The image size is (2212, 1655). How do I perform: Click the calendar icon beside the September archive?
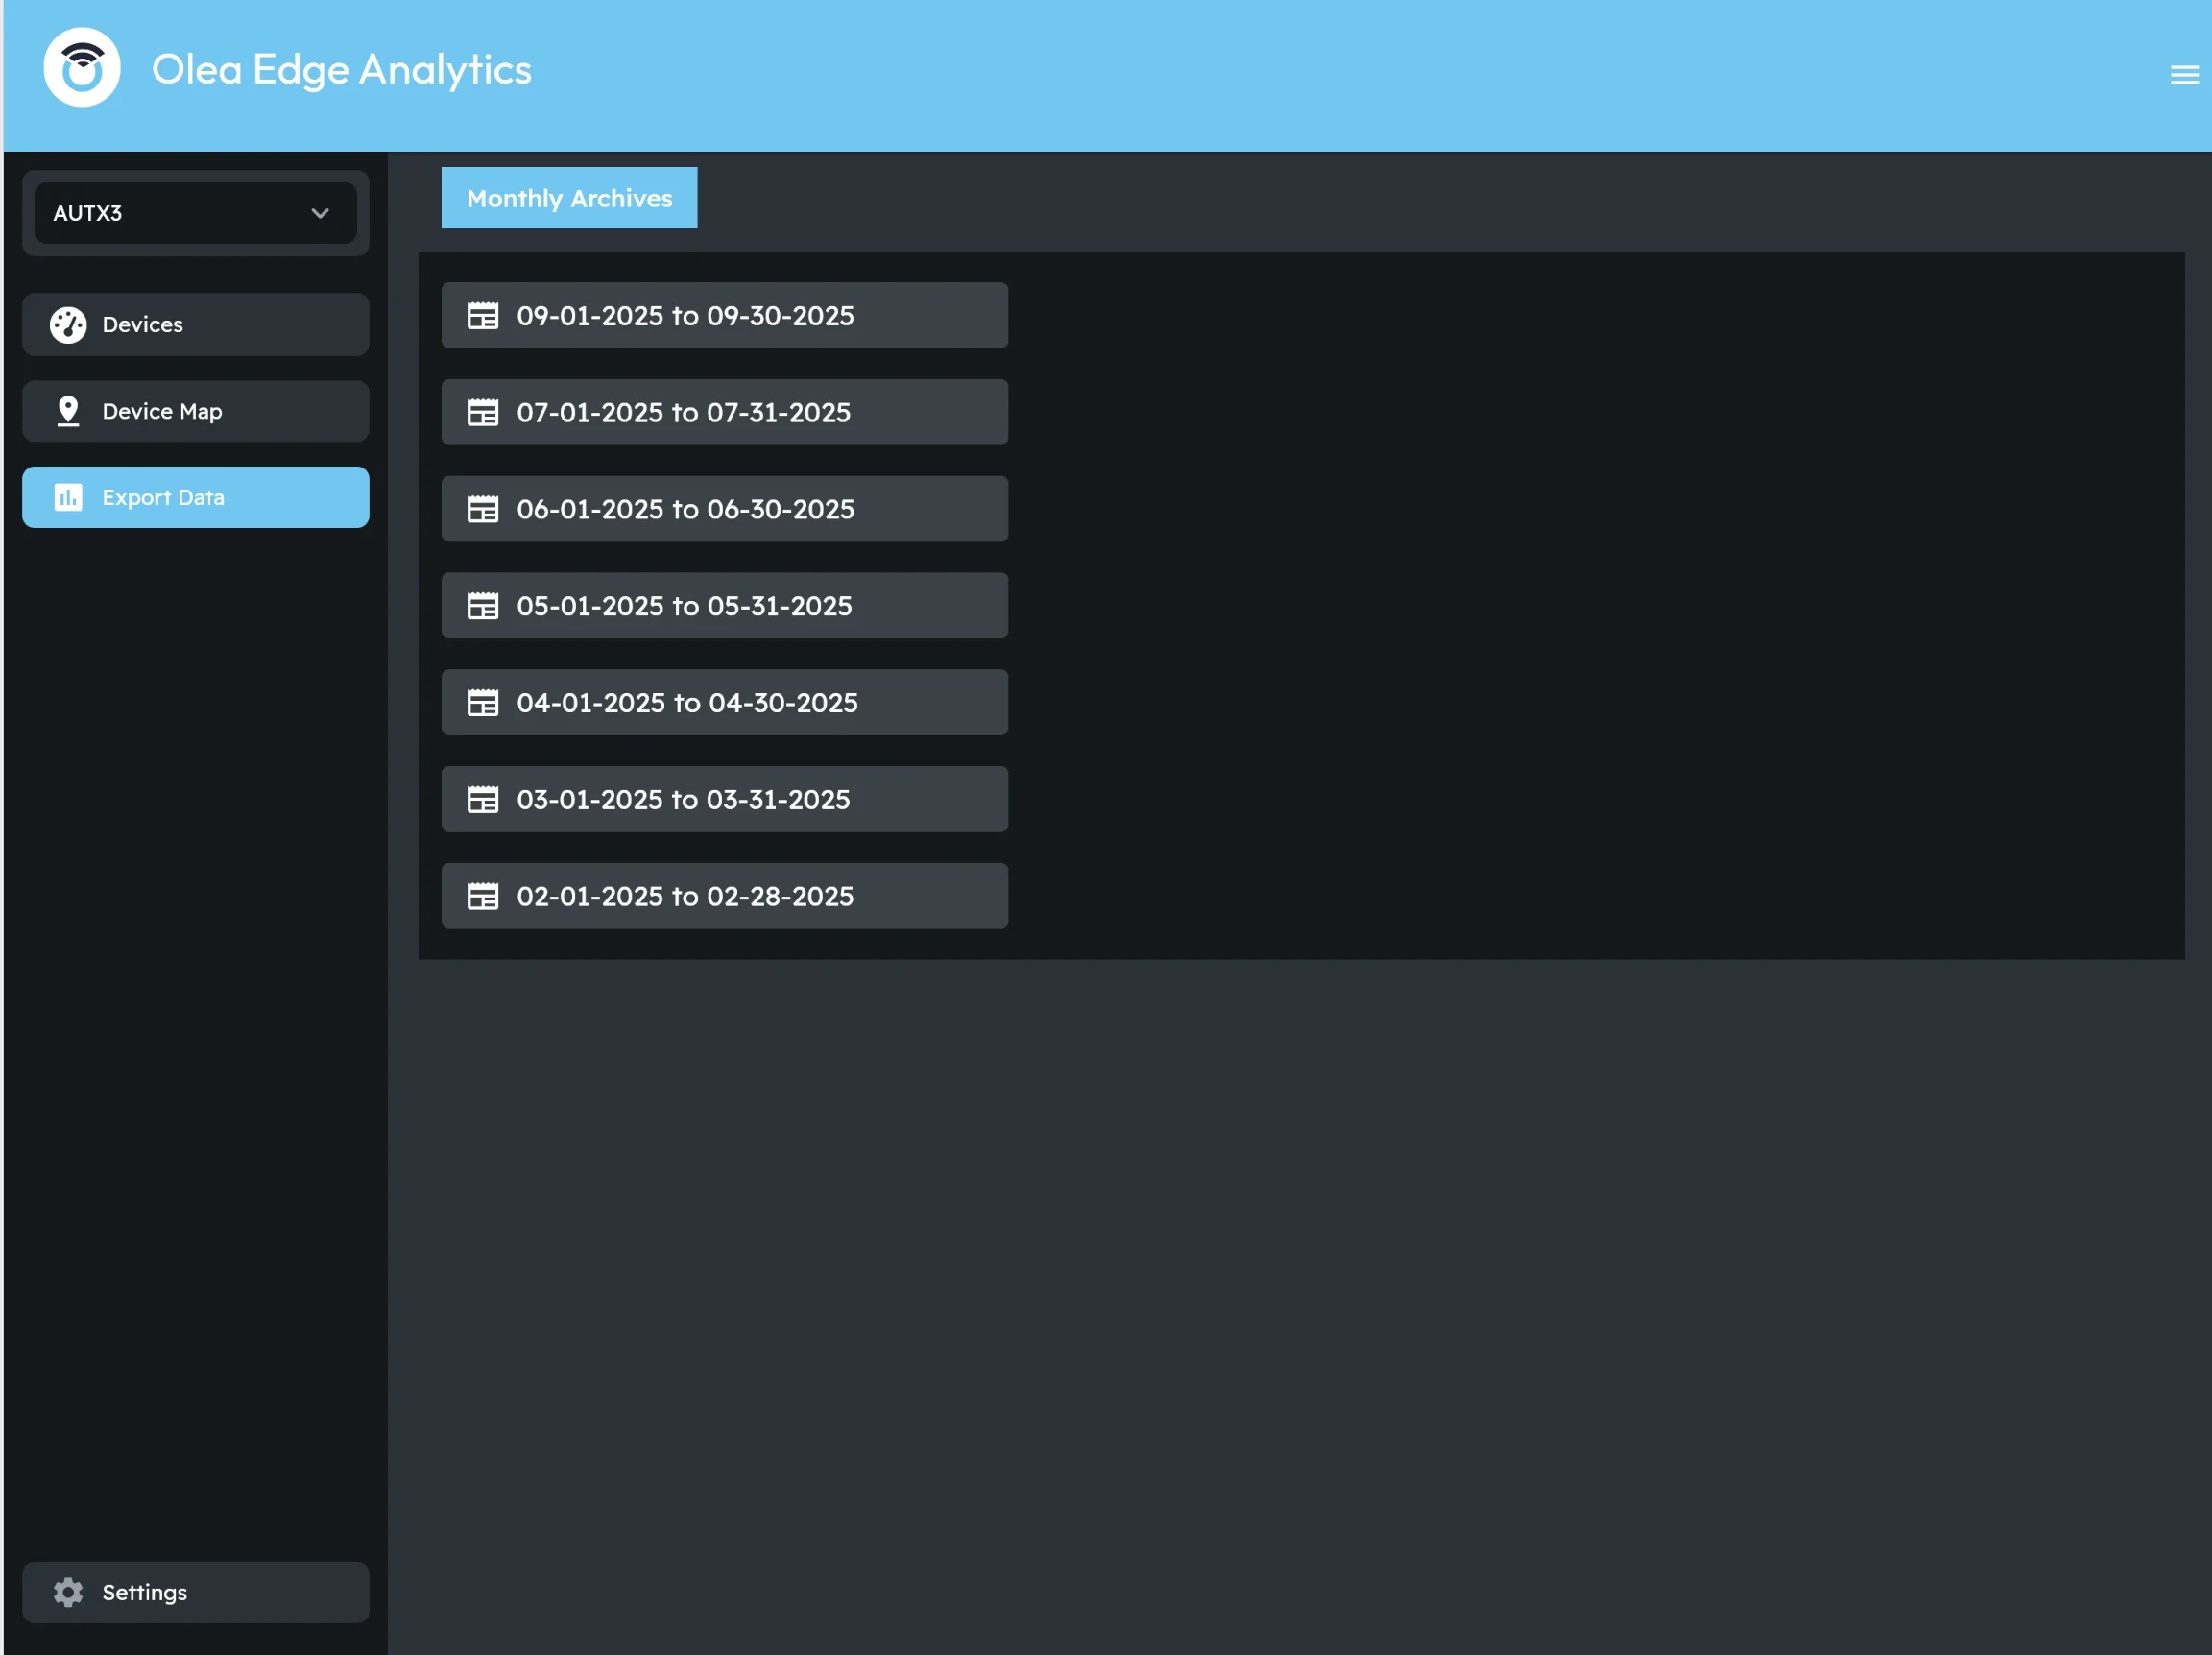click(484, 316)
